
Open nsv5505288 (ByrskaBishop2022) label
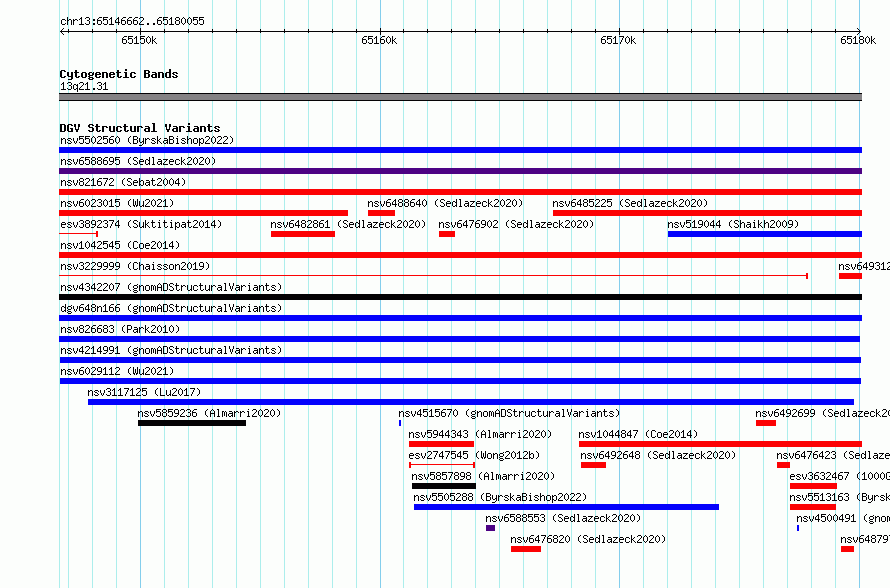pos(500,497)
